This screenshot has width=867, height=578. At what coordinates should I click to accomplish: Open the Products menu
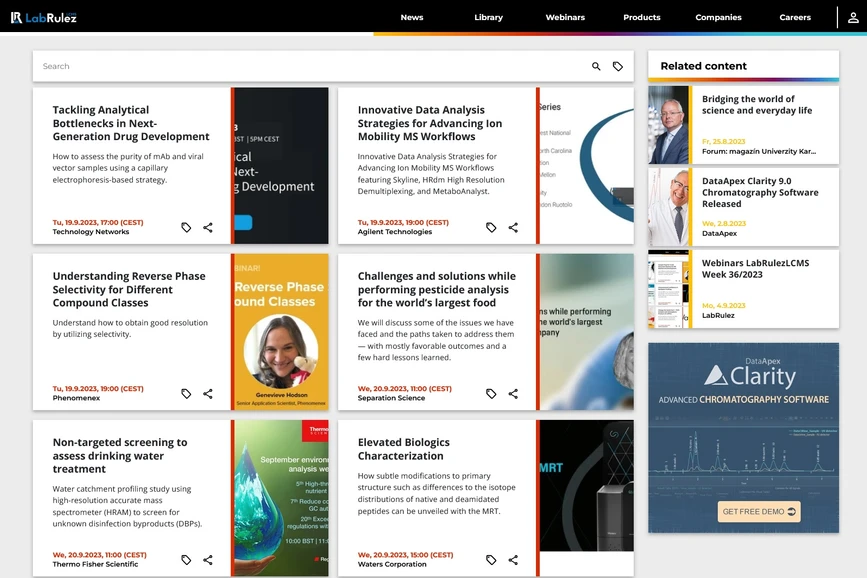point(642,17)
